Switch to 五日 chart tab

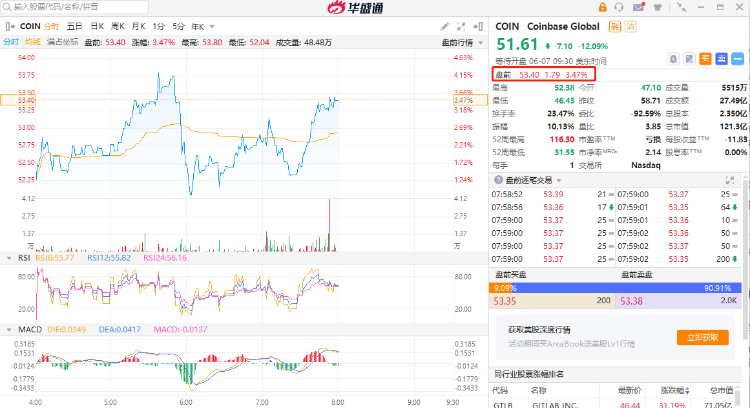click(74, 26)
